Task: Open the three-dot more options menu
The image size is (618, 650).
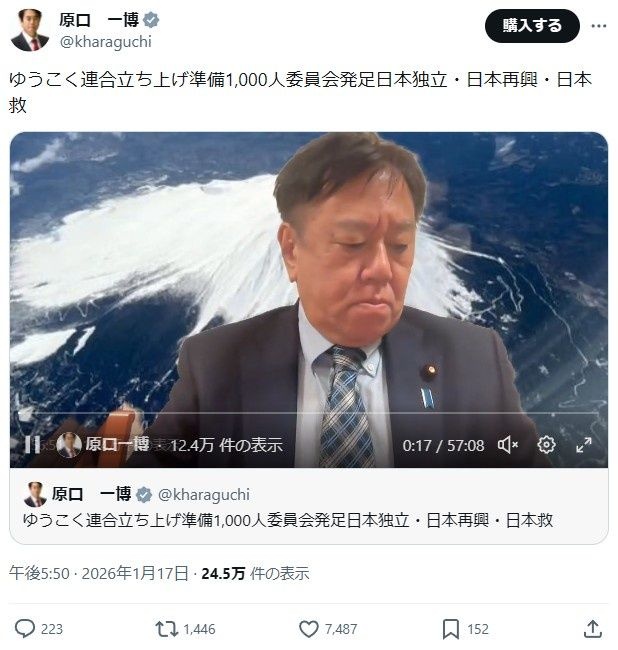Action: click(x=599, y=26)
